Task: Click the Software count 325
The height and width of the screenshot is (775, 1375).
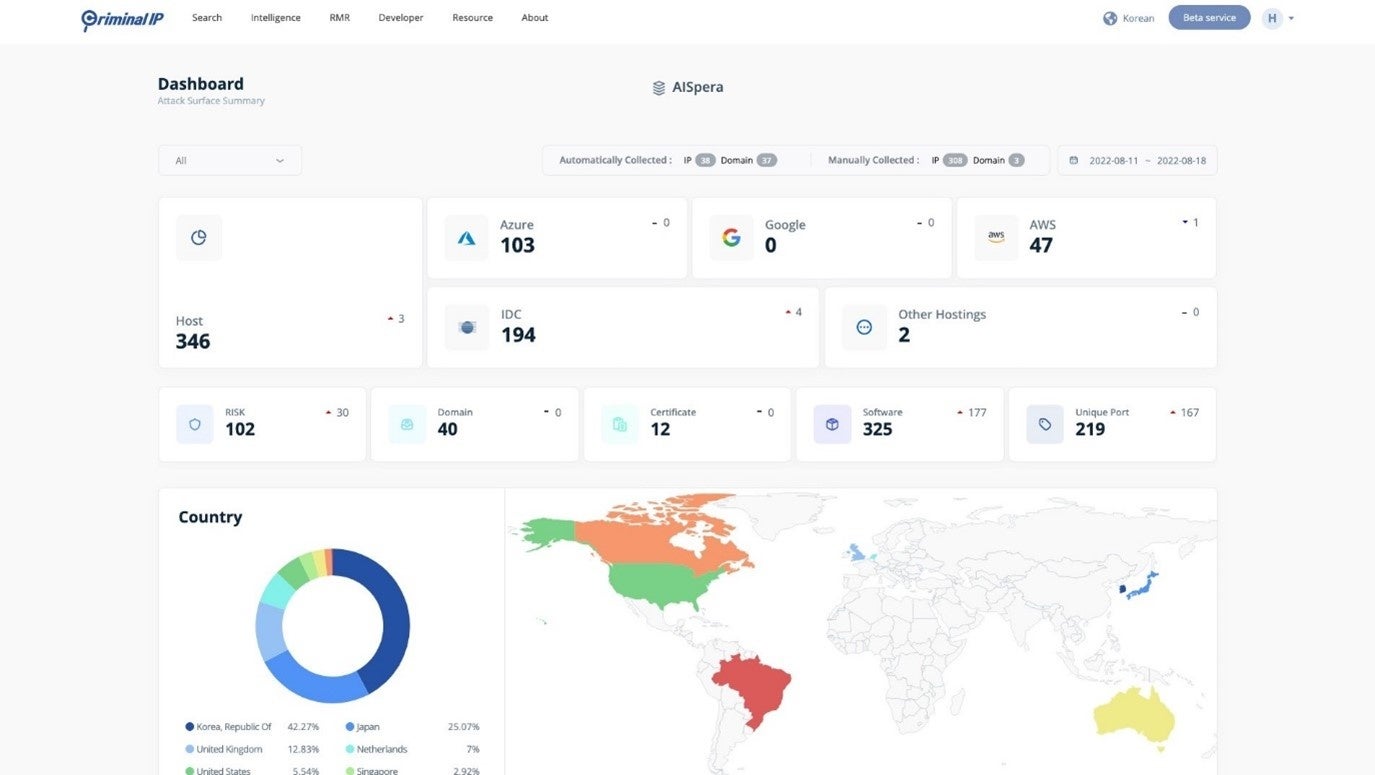Action: point(878,430)
